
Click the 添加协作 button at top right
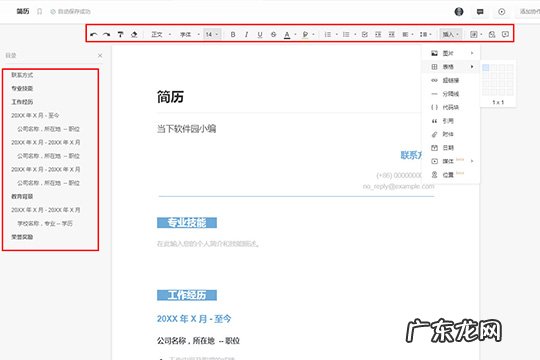pos(530,12)
